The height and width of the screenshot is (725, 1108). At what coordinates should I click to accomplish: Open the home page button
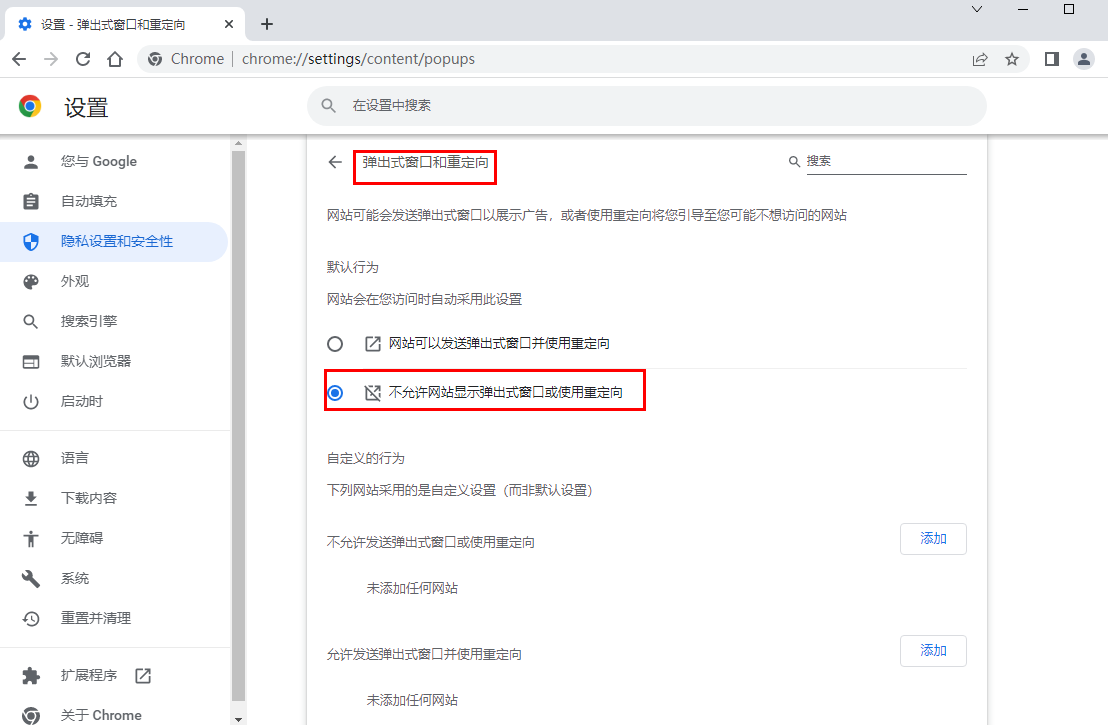coord(114,59)
